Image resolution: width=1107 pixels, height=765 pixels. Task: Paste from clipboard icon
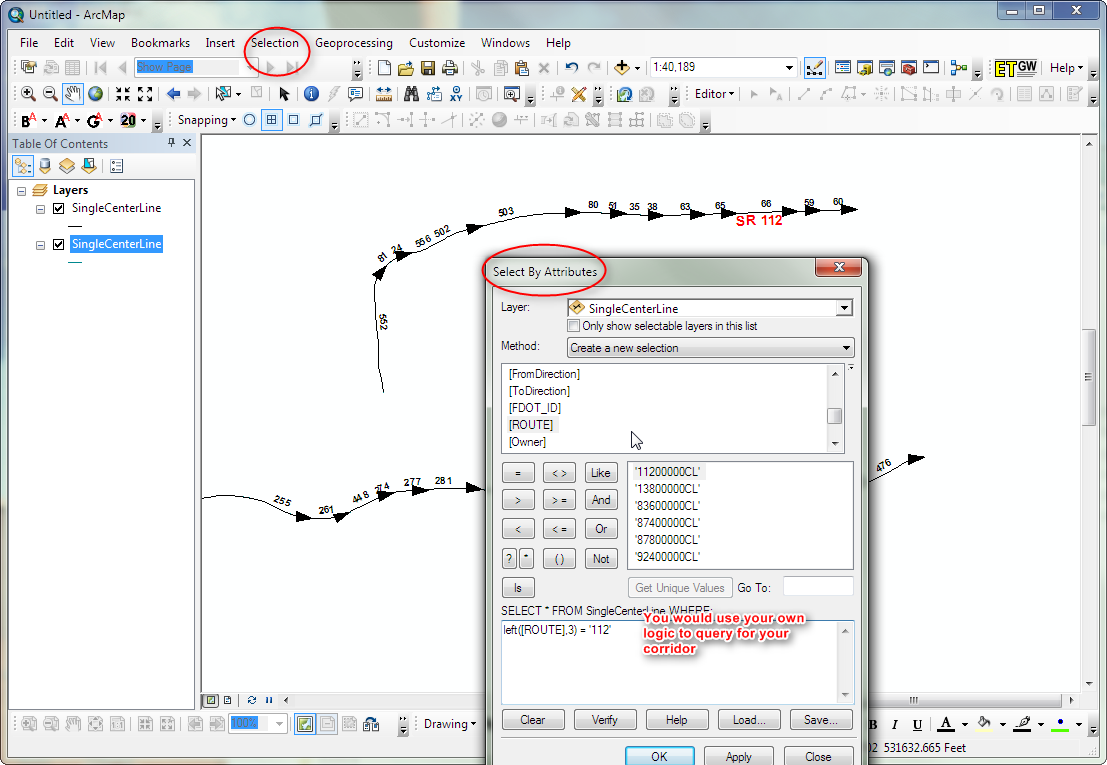pyautogui.click(x=522, y=68)
